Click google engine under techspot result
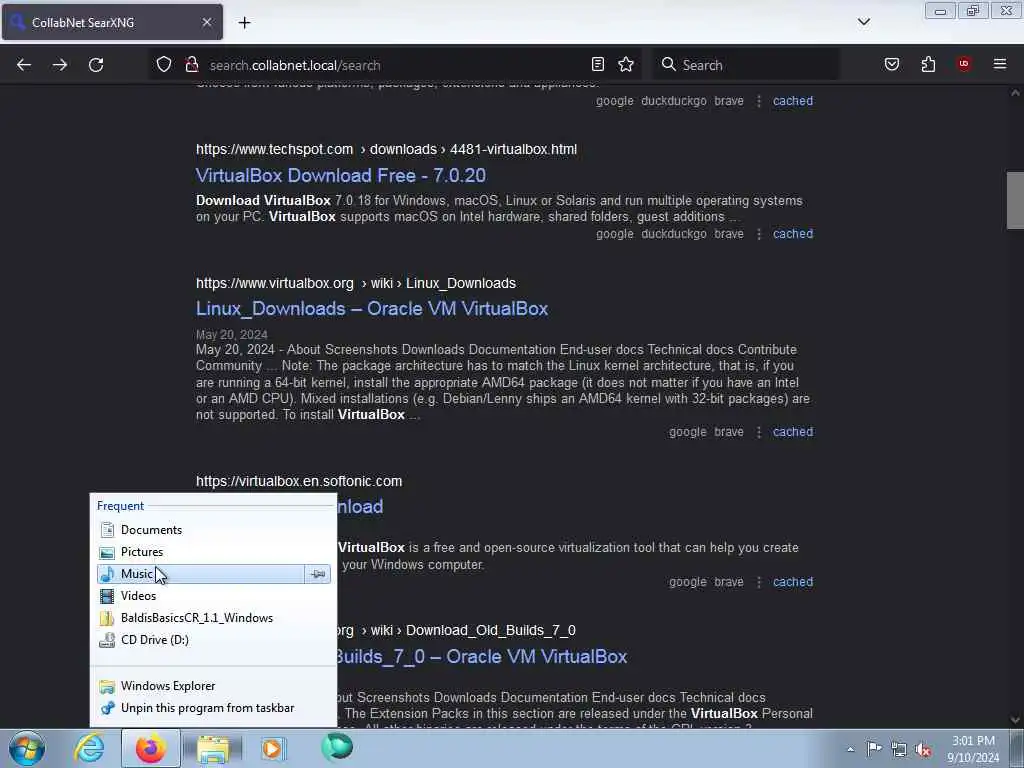The image size is (1024, 768). pyautogui.click(x=615, y=234)
